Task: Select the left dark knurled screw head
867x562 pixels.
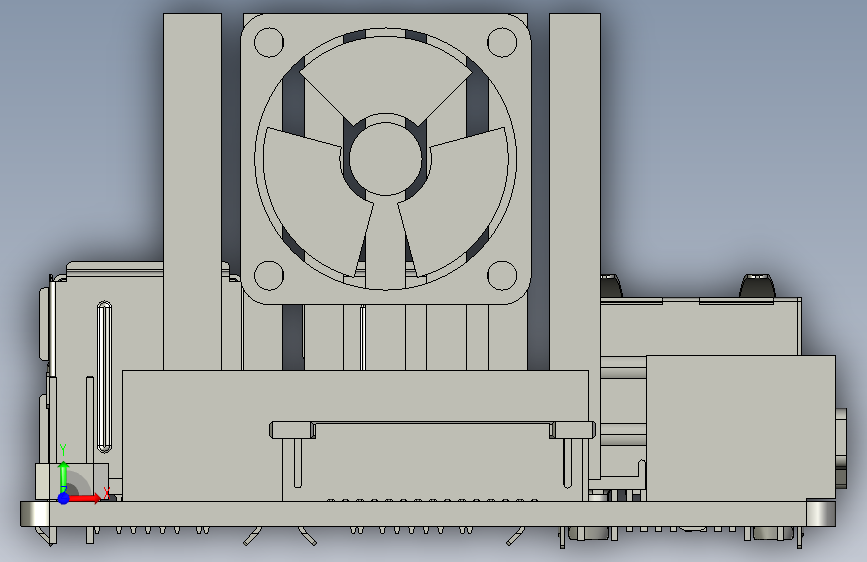Action: [612, 285]
